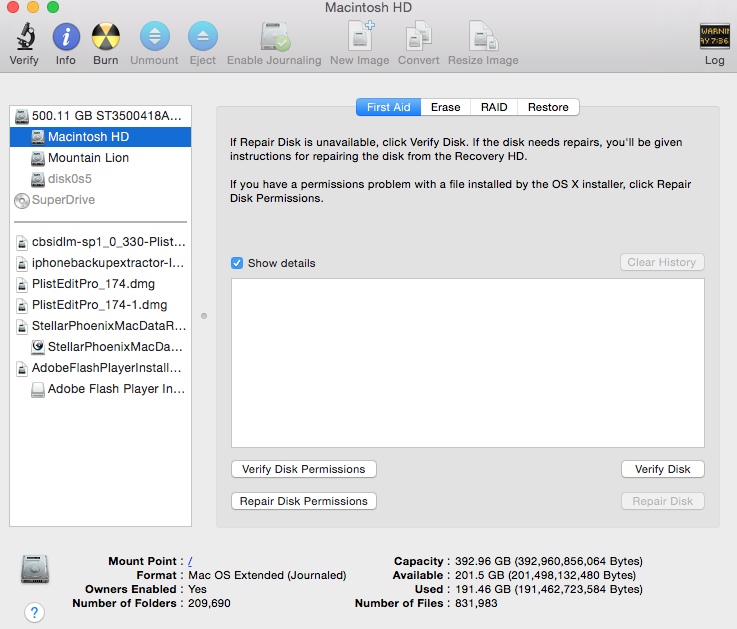
Task: Click the New Image toolbar icon
Action: click(x=361, y=35)
